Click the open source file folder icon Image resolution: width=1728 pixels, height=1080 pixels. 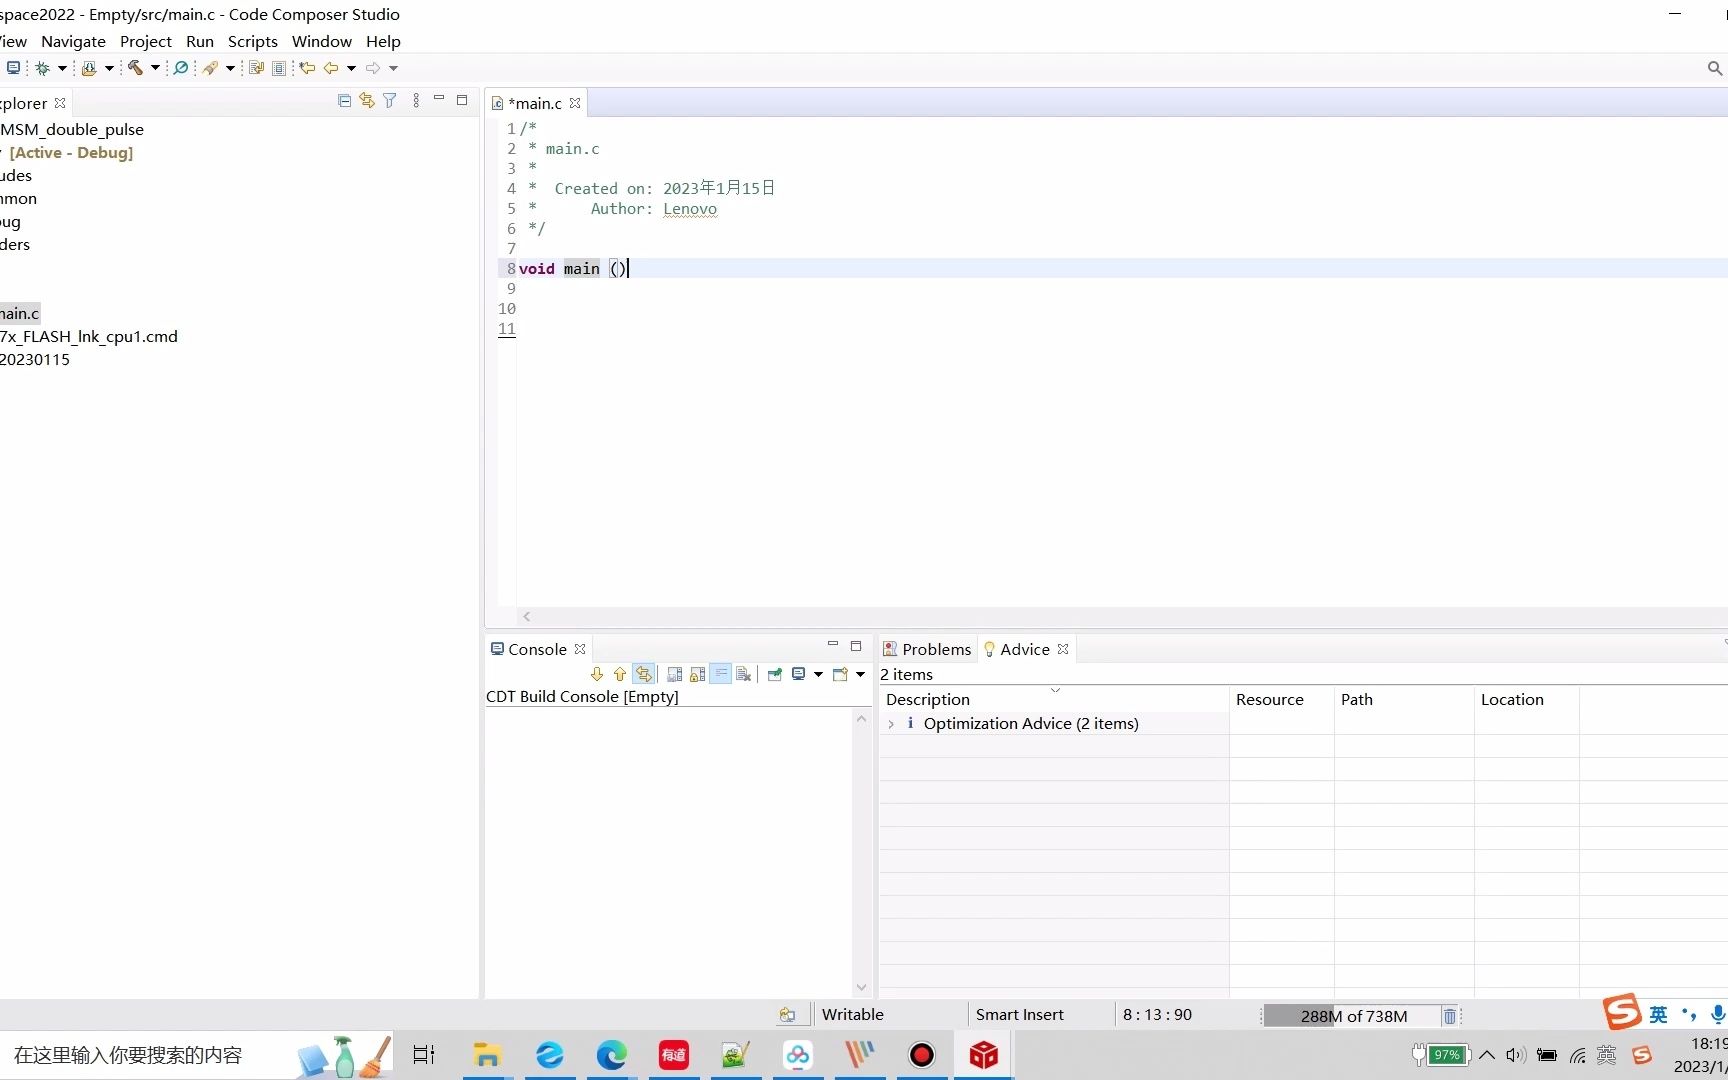coord(89,68)
